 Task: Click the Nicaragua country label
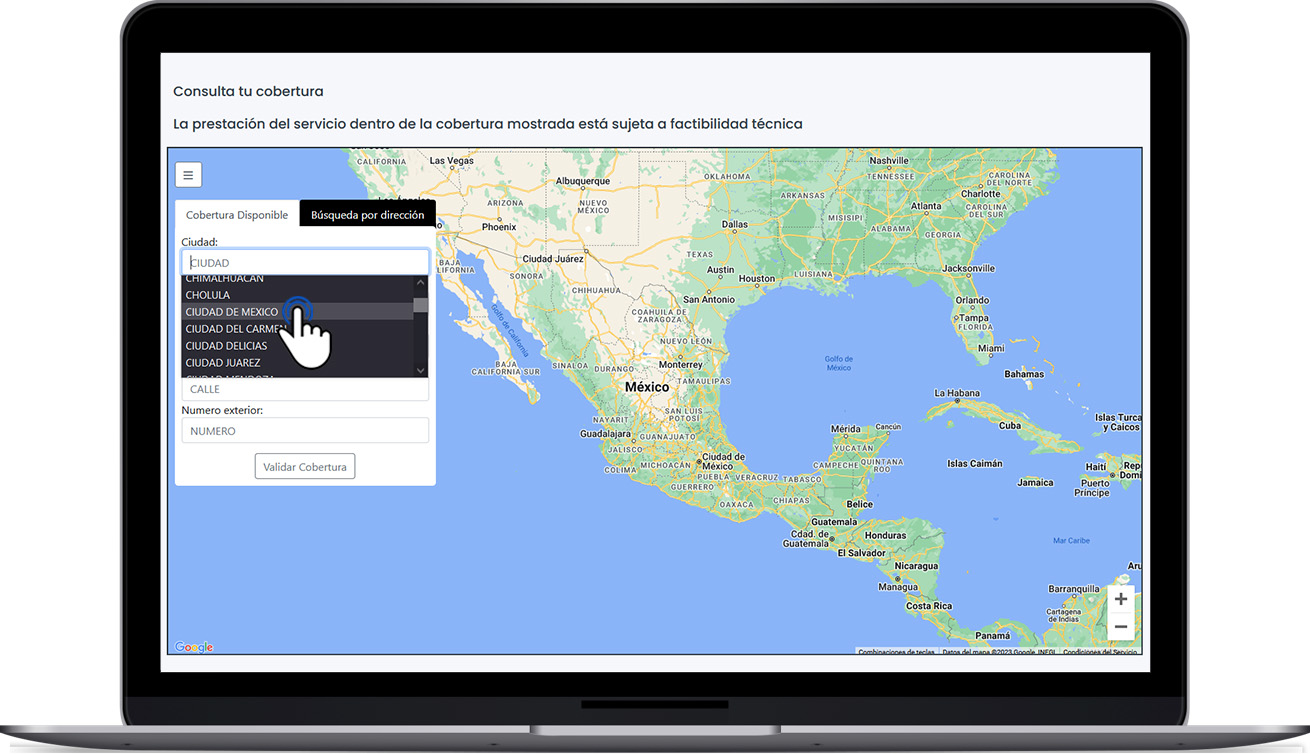coord(917,565)
